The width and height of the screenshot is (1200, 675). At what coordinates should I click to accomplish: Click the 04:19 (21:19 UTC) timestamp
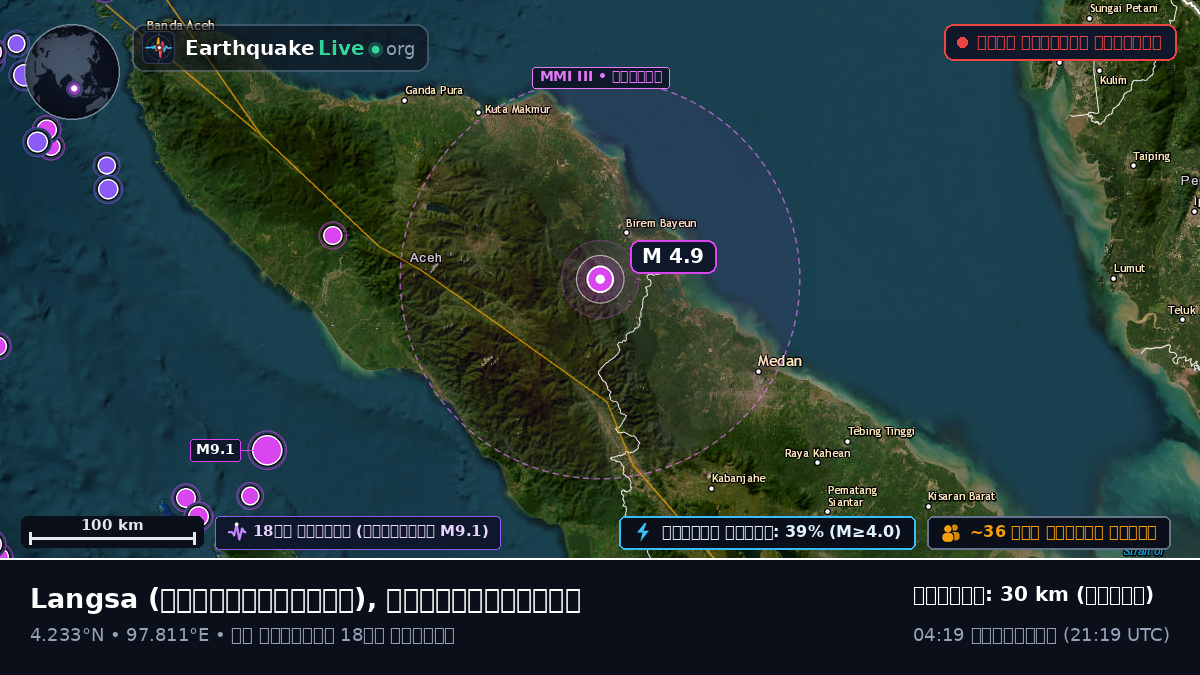click(x=1041, y=635)
